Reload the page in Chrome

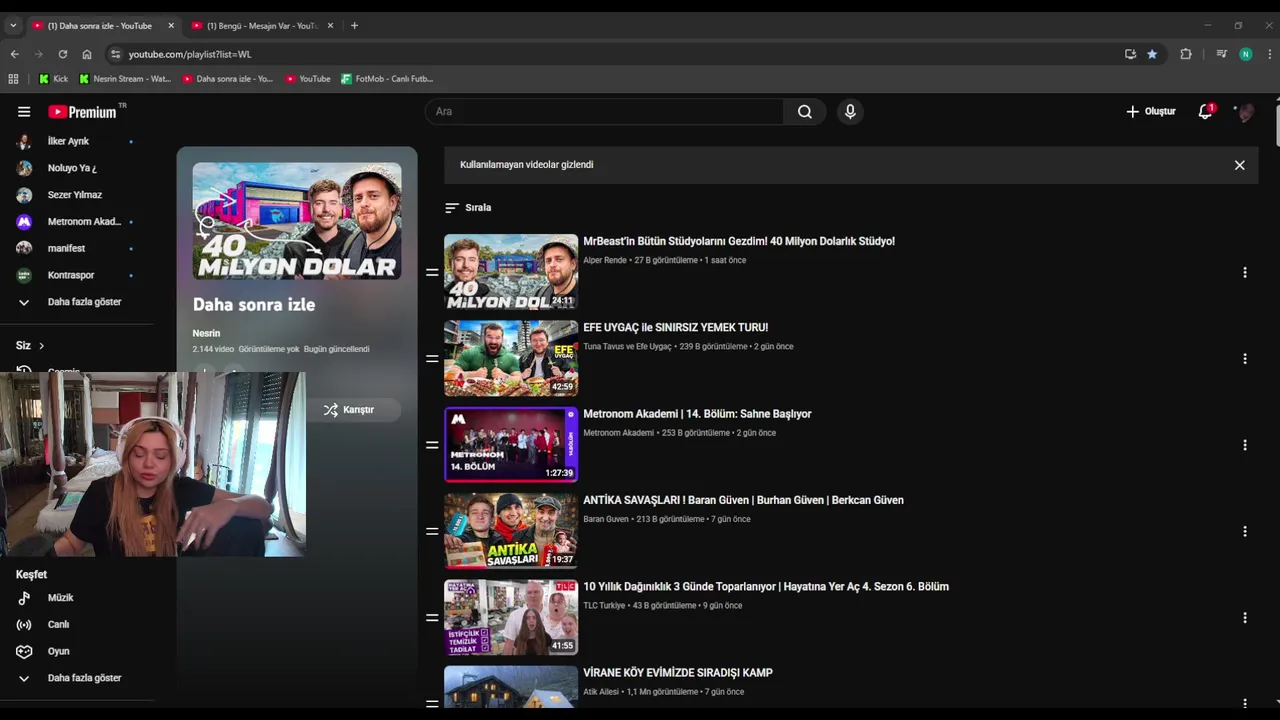(63, 54)
